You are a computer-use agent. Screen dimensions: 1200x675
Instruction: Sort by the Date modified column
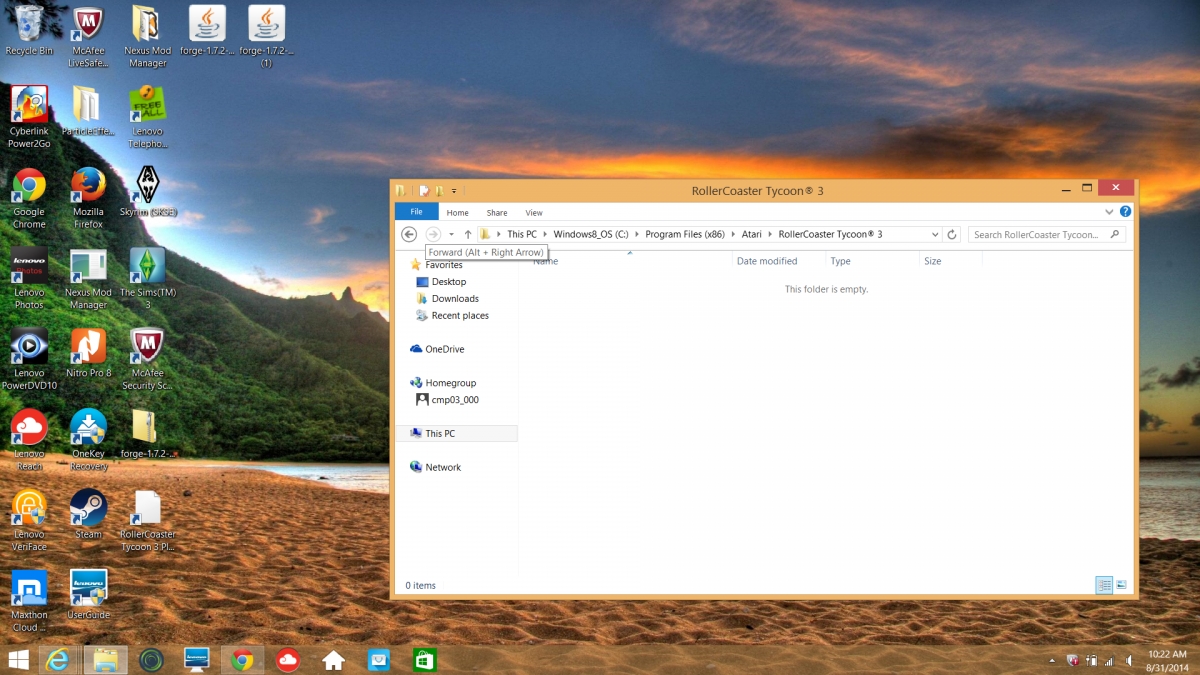tap(767, 261)
